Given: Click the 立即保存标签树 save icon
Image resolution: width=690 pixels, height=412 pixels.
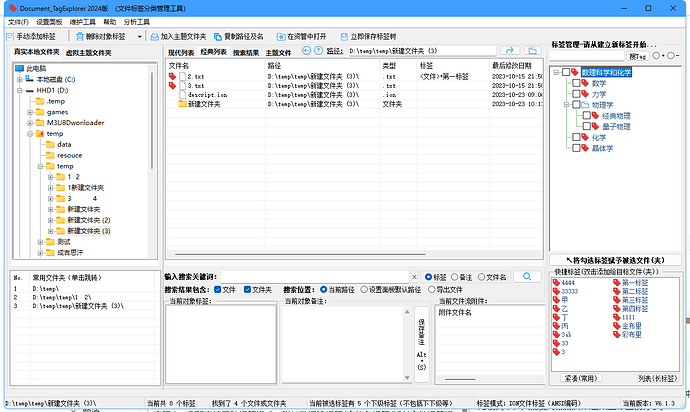Looking at the screenshot, I should [344, 37].
